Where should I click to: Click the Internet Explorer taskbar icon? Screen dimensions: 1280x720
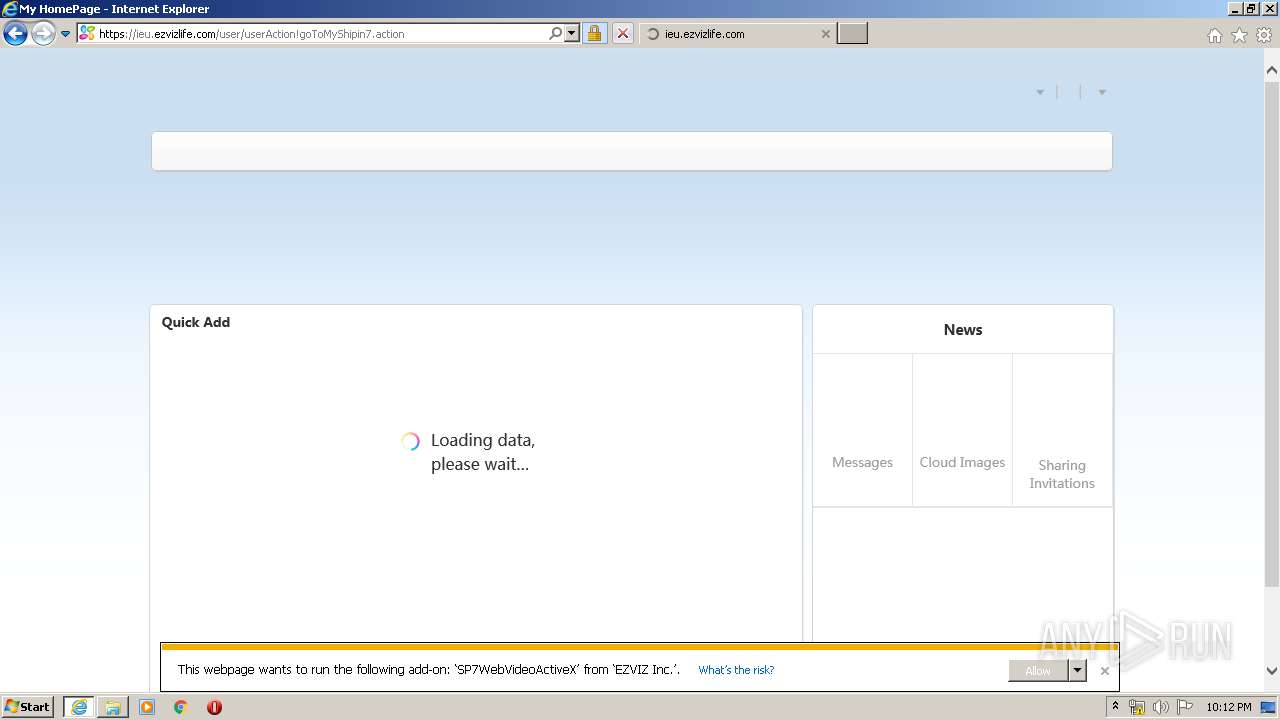click(79, 707)
